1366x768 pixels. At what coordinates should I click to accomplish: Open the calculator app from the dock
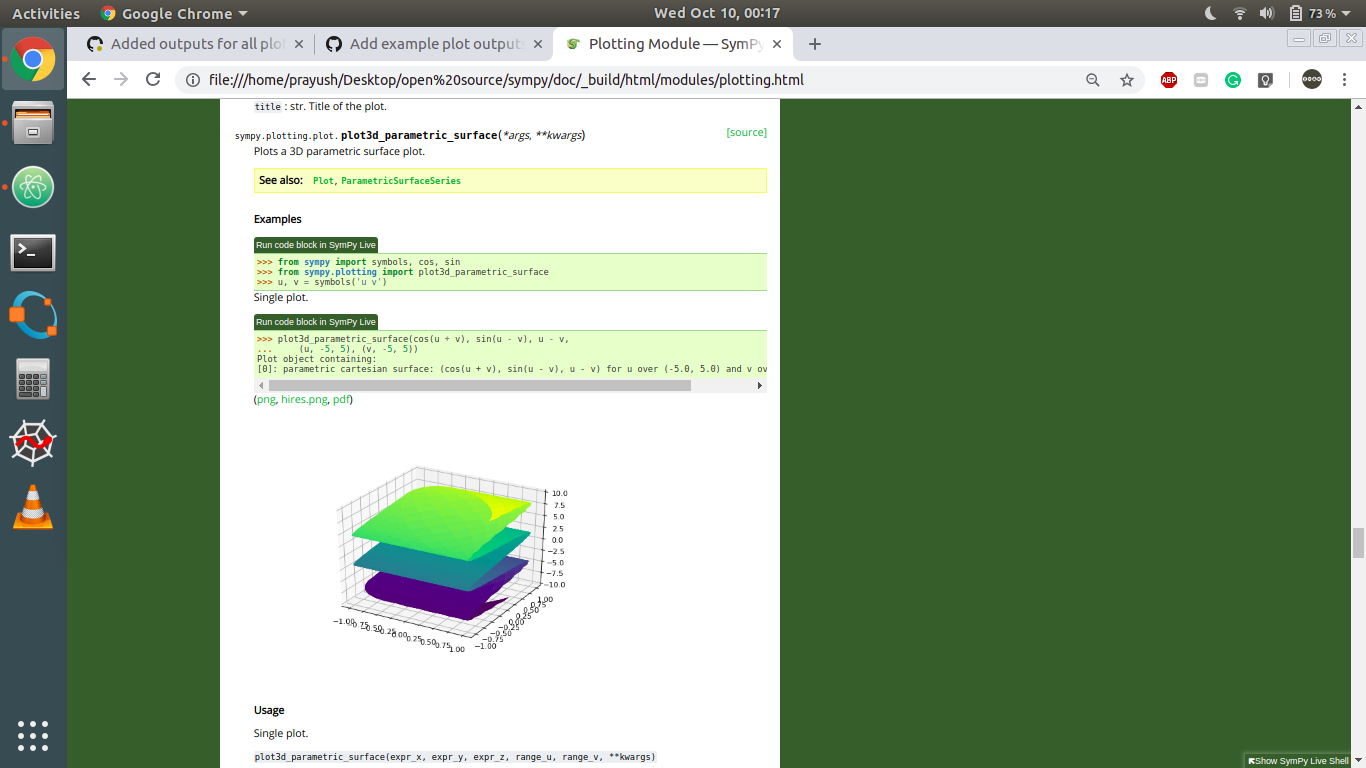click(33, 379)
